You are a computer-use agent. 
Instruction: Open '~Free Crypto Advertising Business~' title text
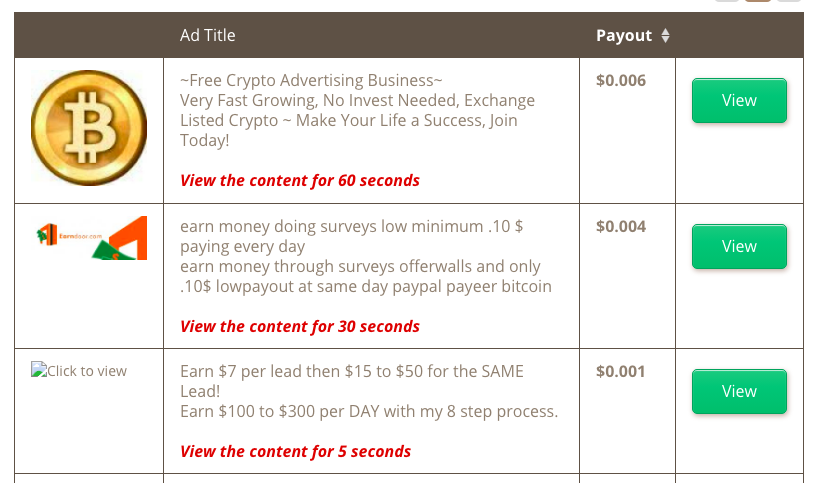(x=311, y=80)
